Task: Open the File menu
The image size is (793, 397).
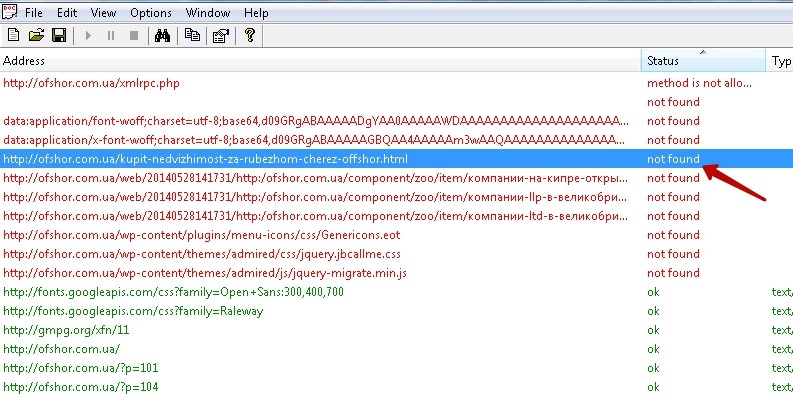Action: point(33,13)
